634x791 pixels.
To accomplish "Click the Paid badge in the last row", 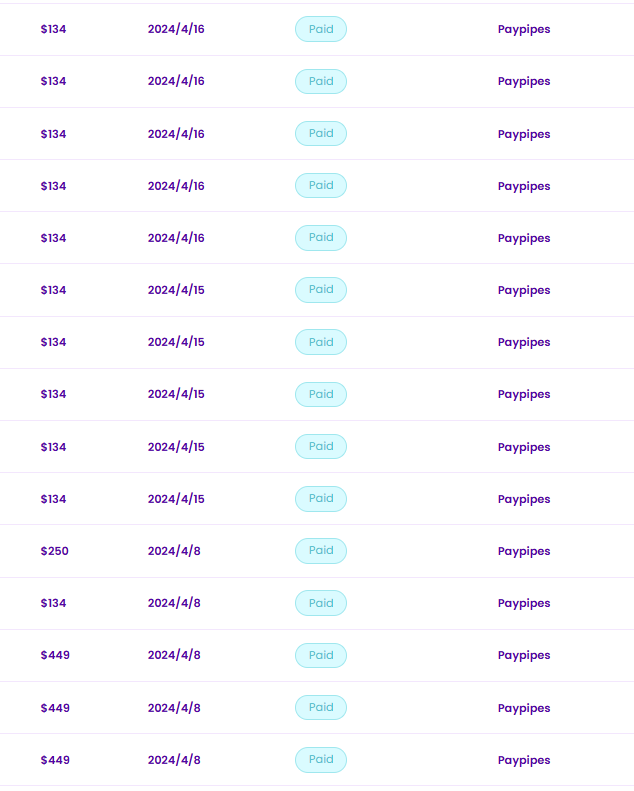I will [x=321, y=760].
